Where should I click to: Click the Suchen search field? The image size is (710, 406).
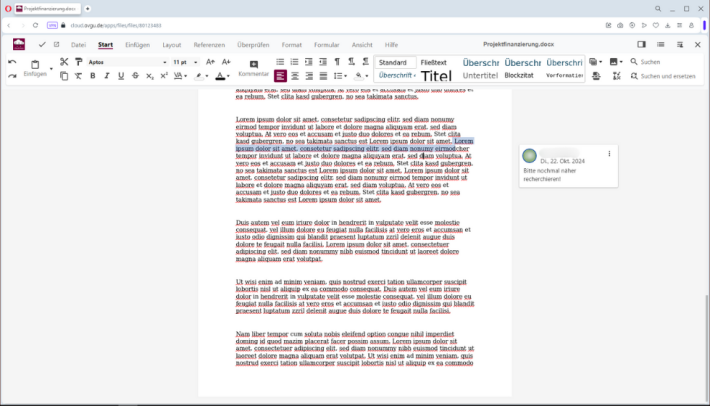[x=651, y=62]
